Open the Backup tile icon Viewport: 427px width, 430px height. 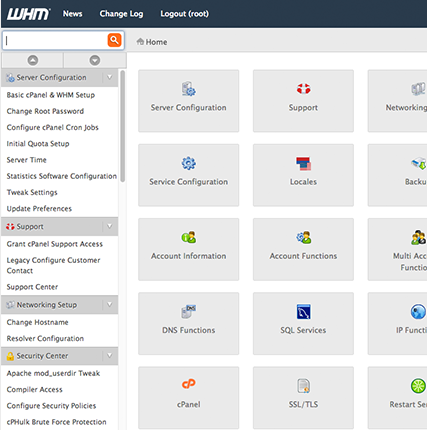[x=419, y=163]
